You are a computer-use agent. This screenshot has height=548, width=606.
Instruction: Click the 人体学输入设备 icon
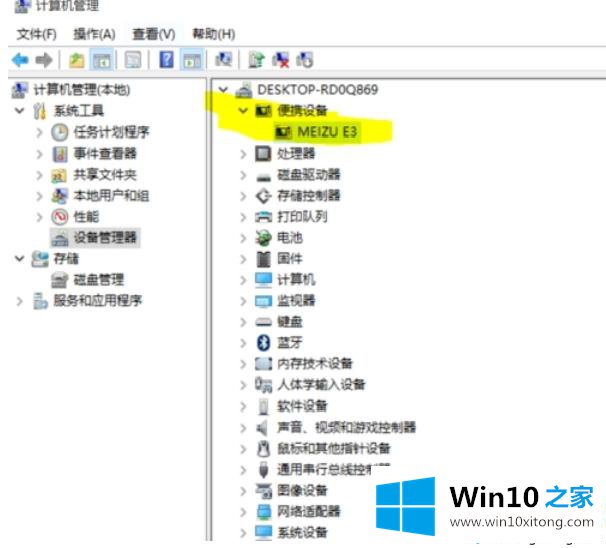[264, 385]
